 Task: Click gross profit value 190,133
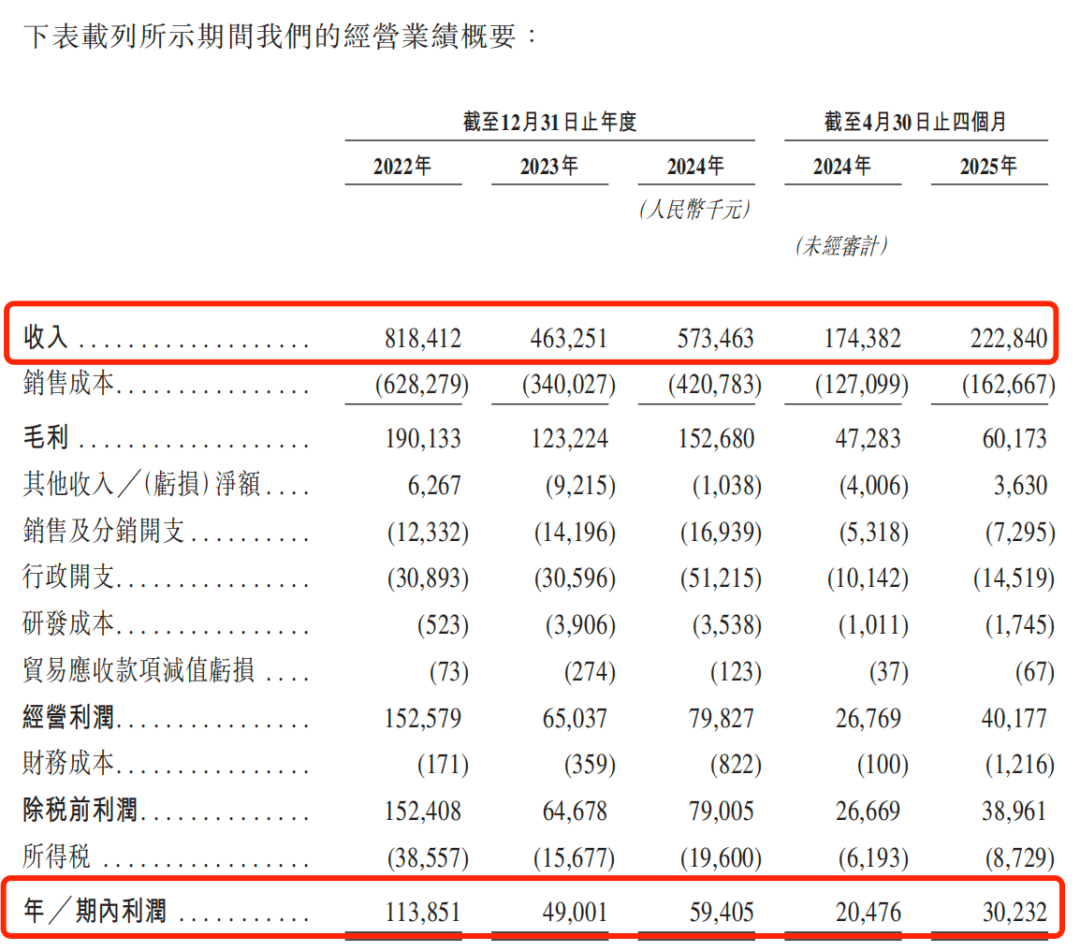coord(421,439)
